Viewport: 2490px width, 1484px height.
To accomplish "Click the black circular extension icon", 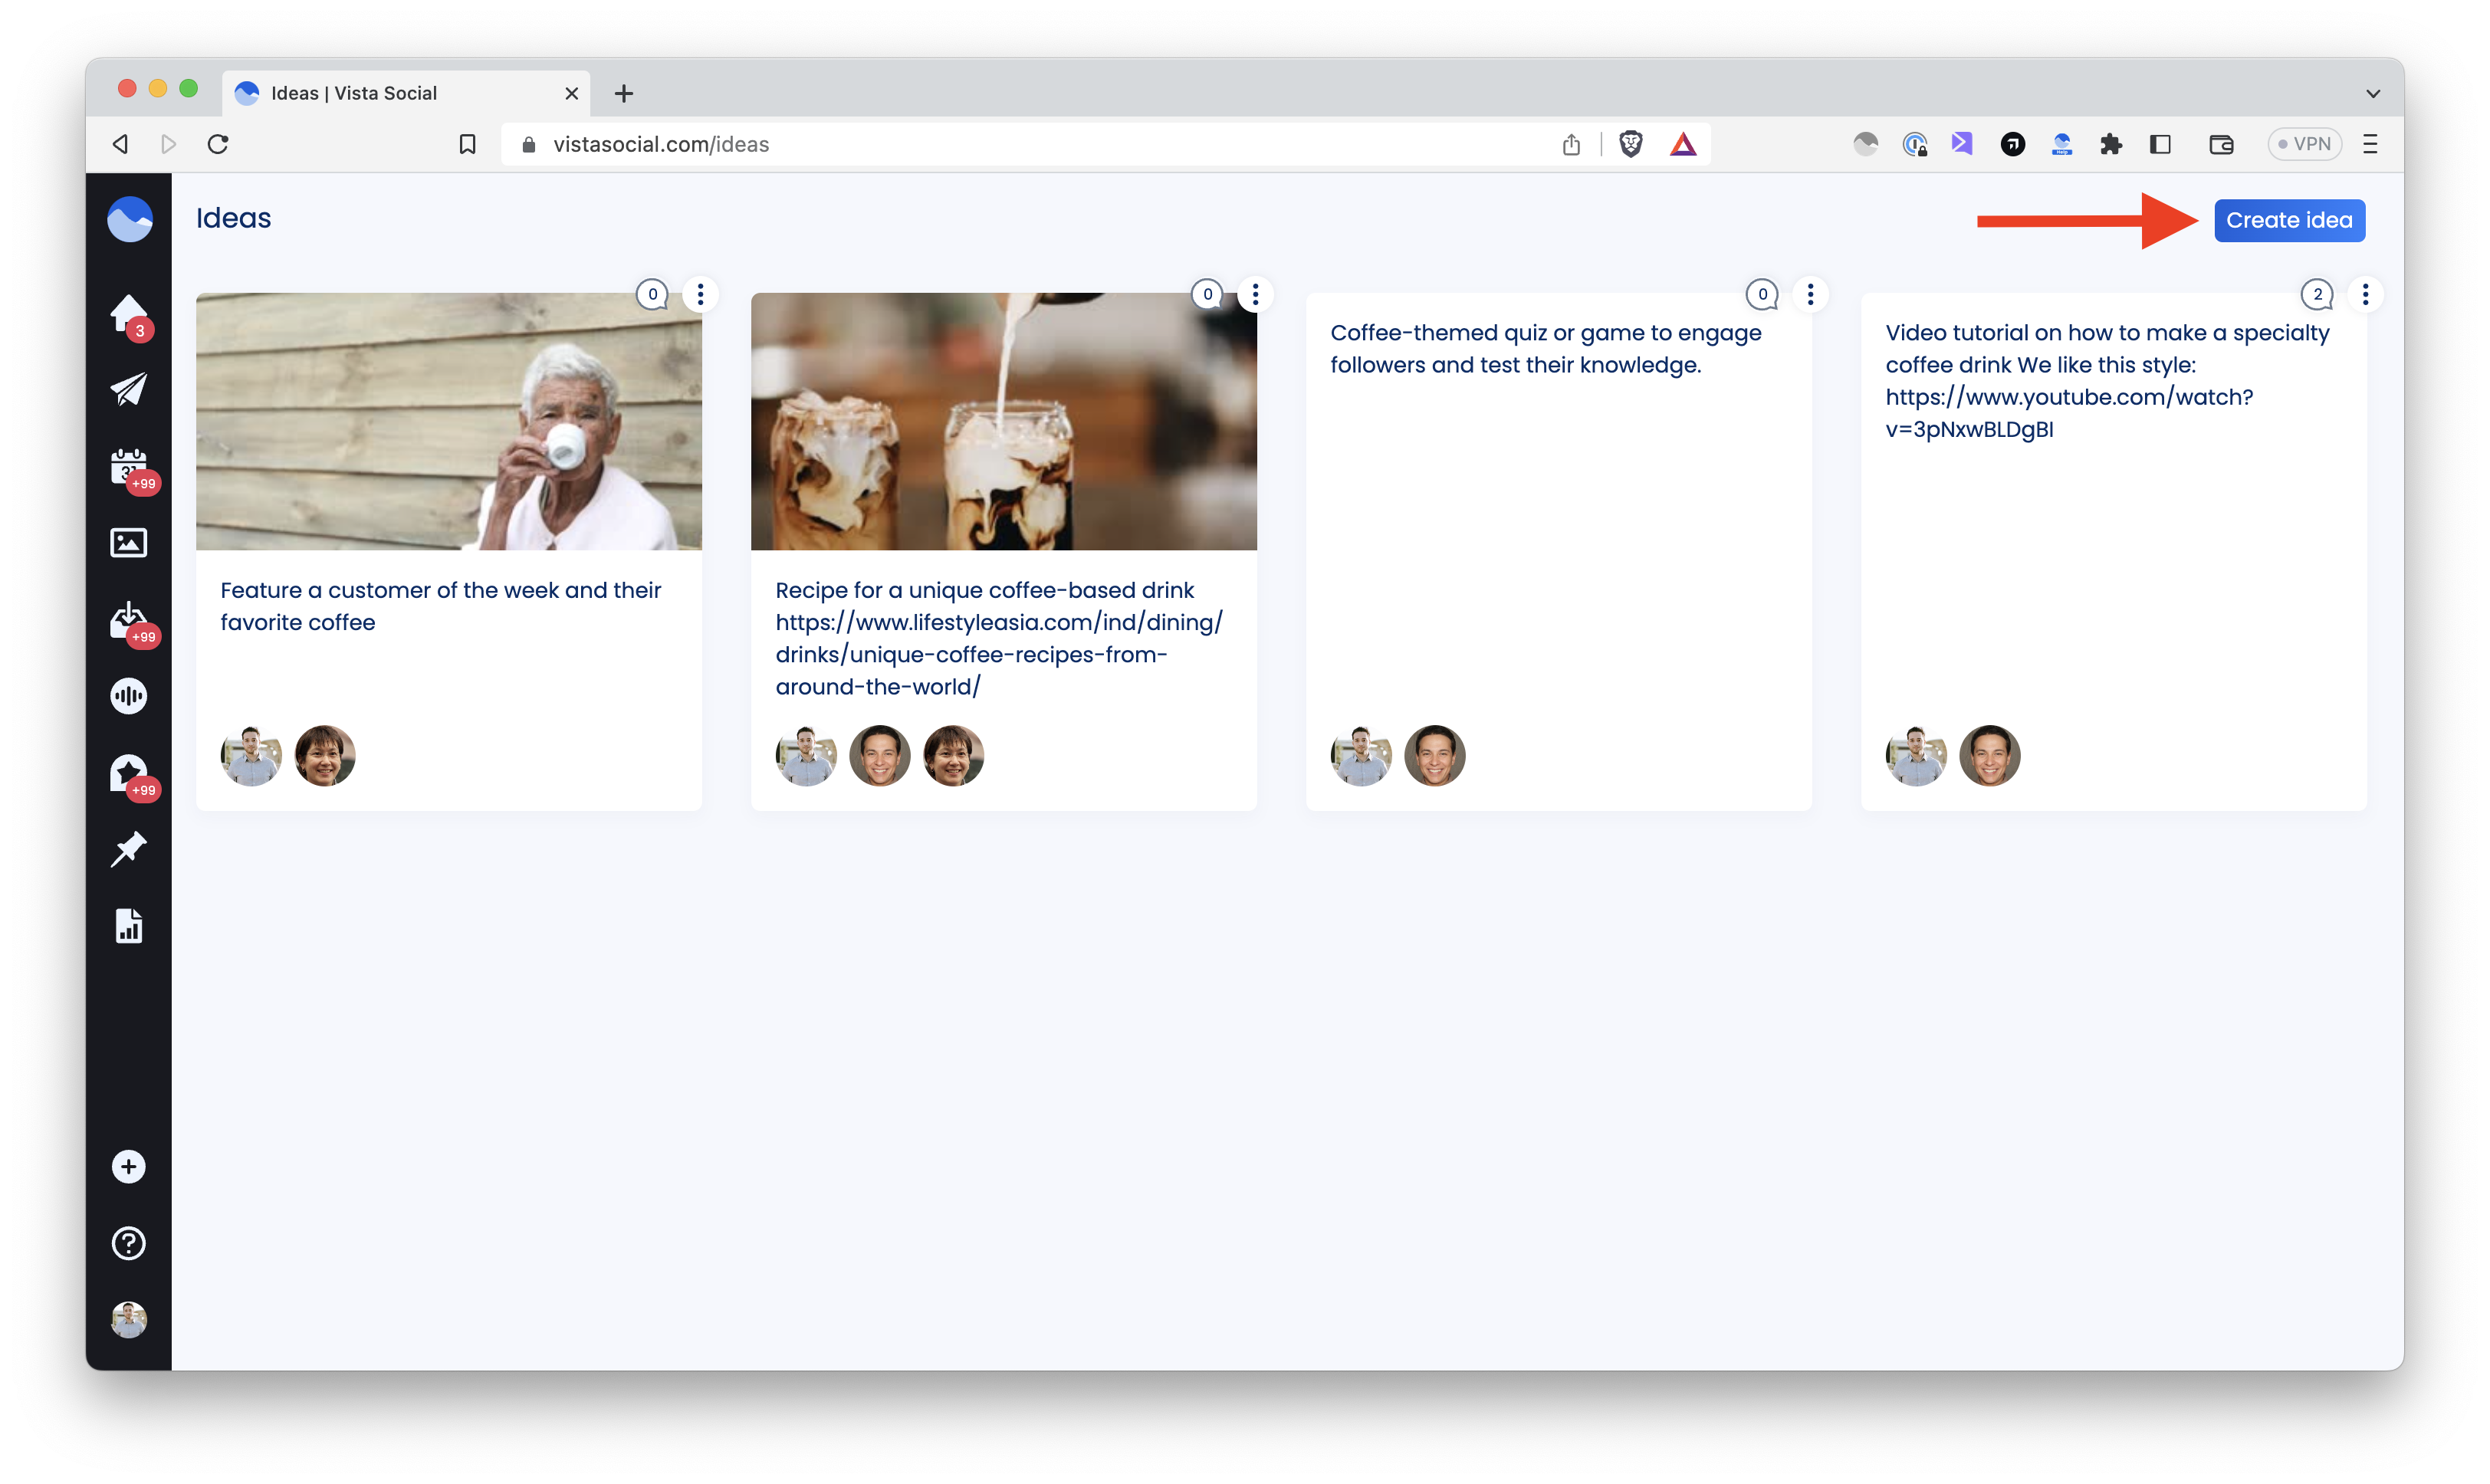I will coord(2013,144).
